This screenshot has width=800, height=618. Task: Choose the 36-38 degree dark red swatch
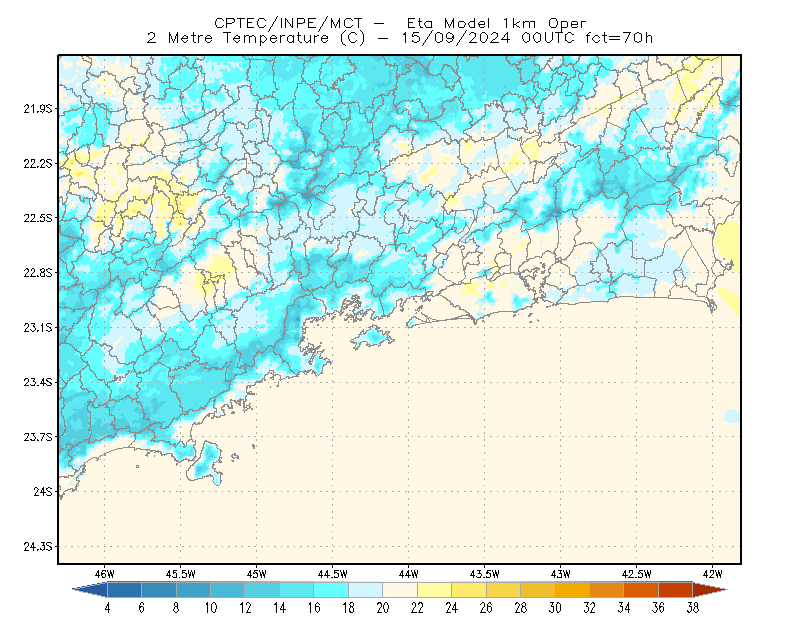coord(676,590)
